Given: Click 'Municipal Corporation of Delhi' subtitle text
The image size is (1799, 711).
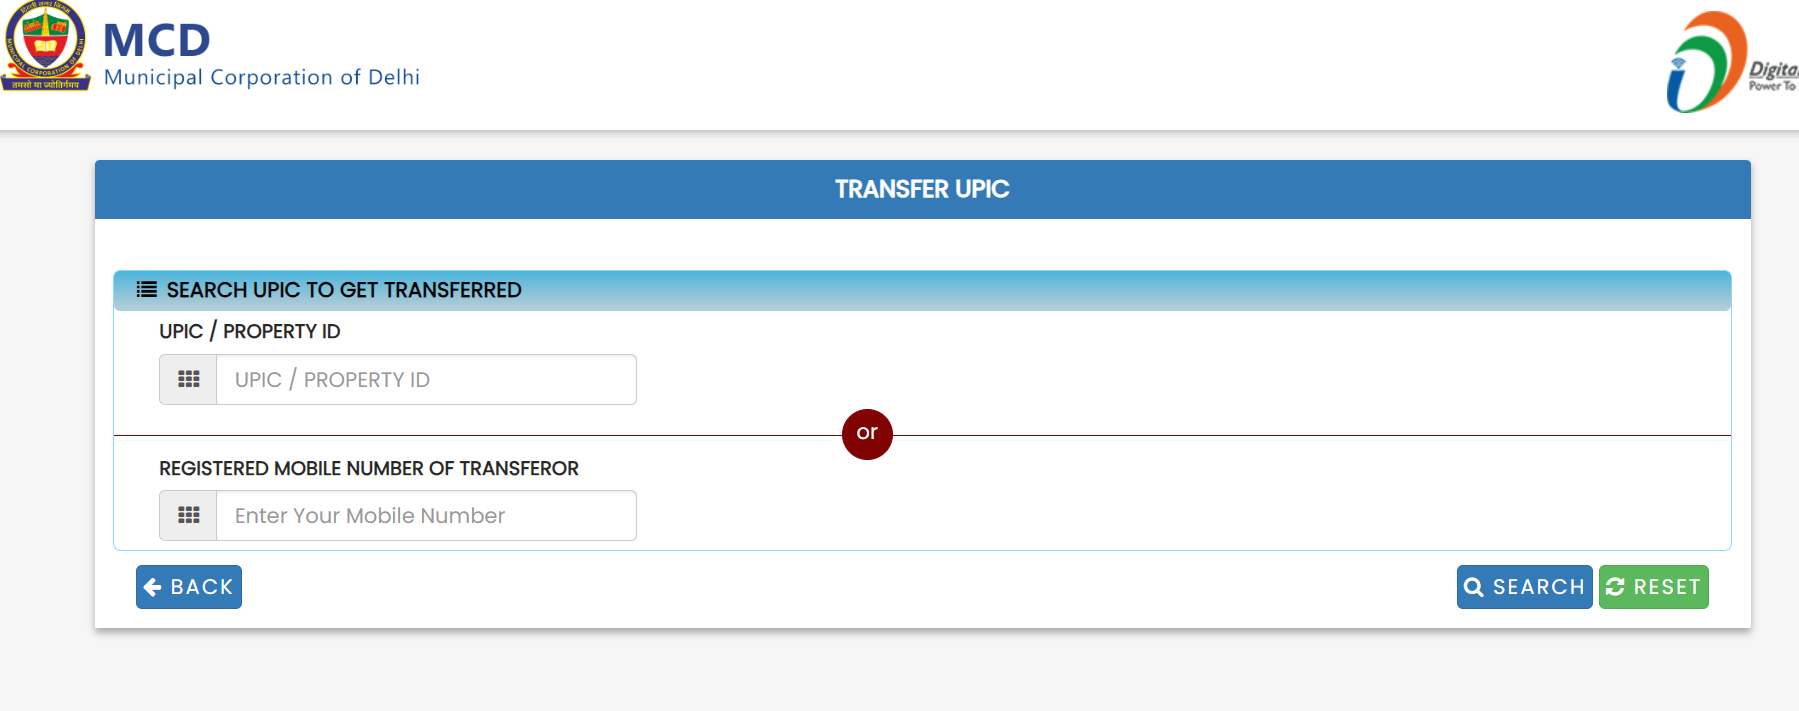Looking at the screenshot, I should click(262, 78).
